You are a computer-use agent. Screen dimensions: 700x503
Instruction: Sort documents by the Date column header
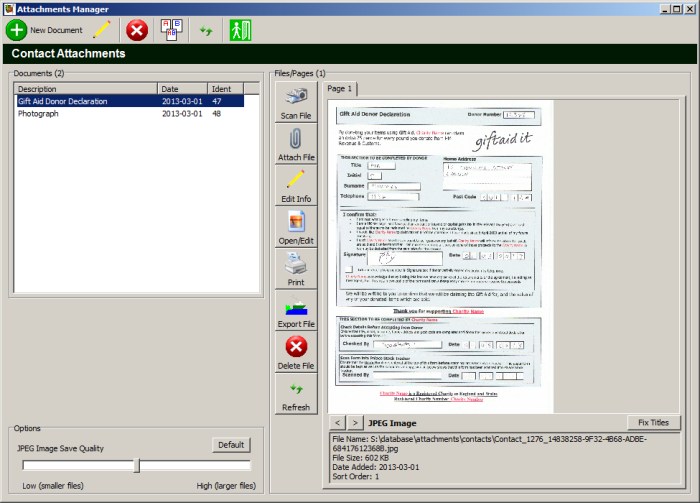[x=183, y=89]
